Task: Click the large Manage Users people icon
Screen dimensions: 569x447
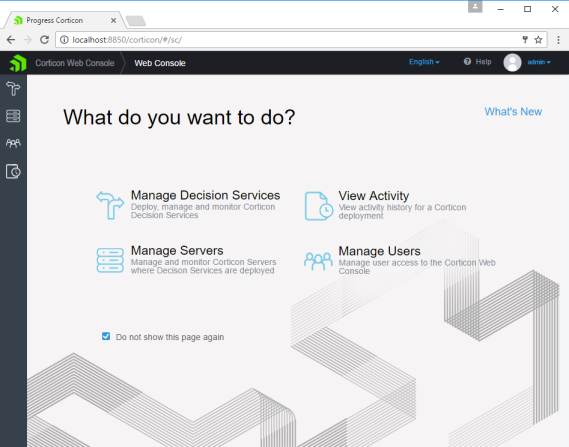Action: pyautogui.click(x=318, y=261)
